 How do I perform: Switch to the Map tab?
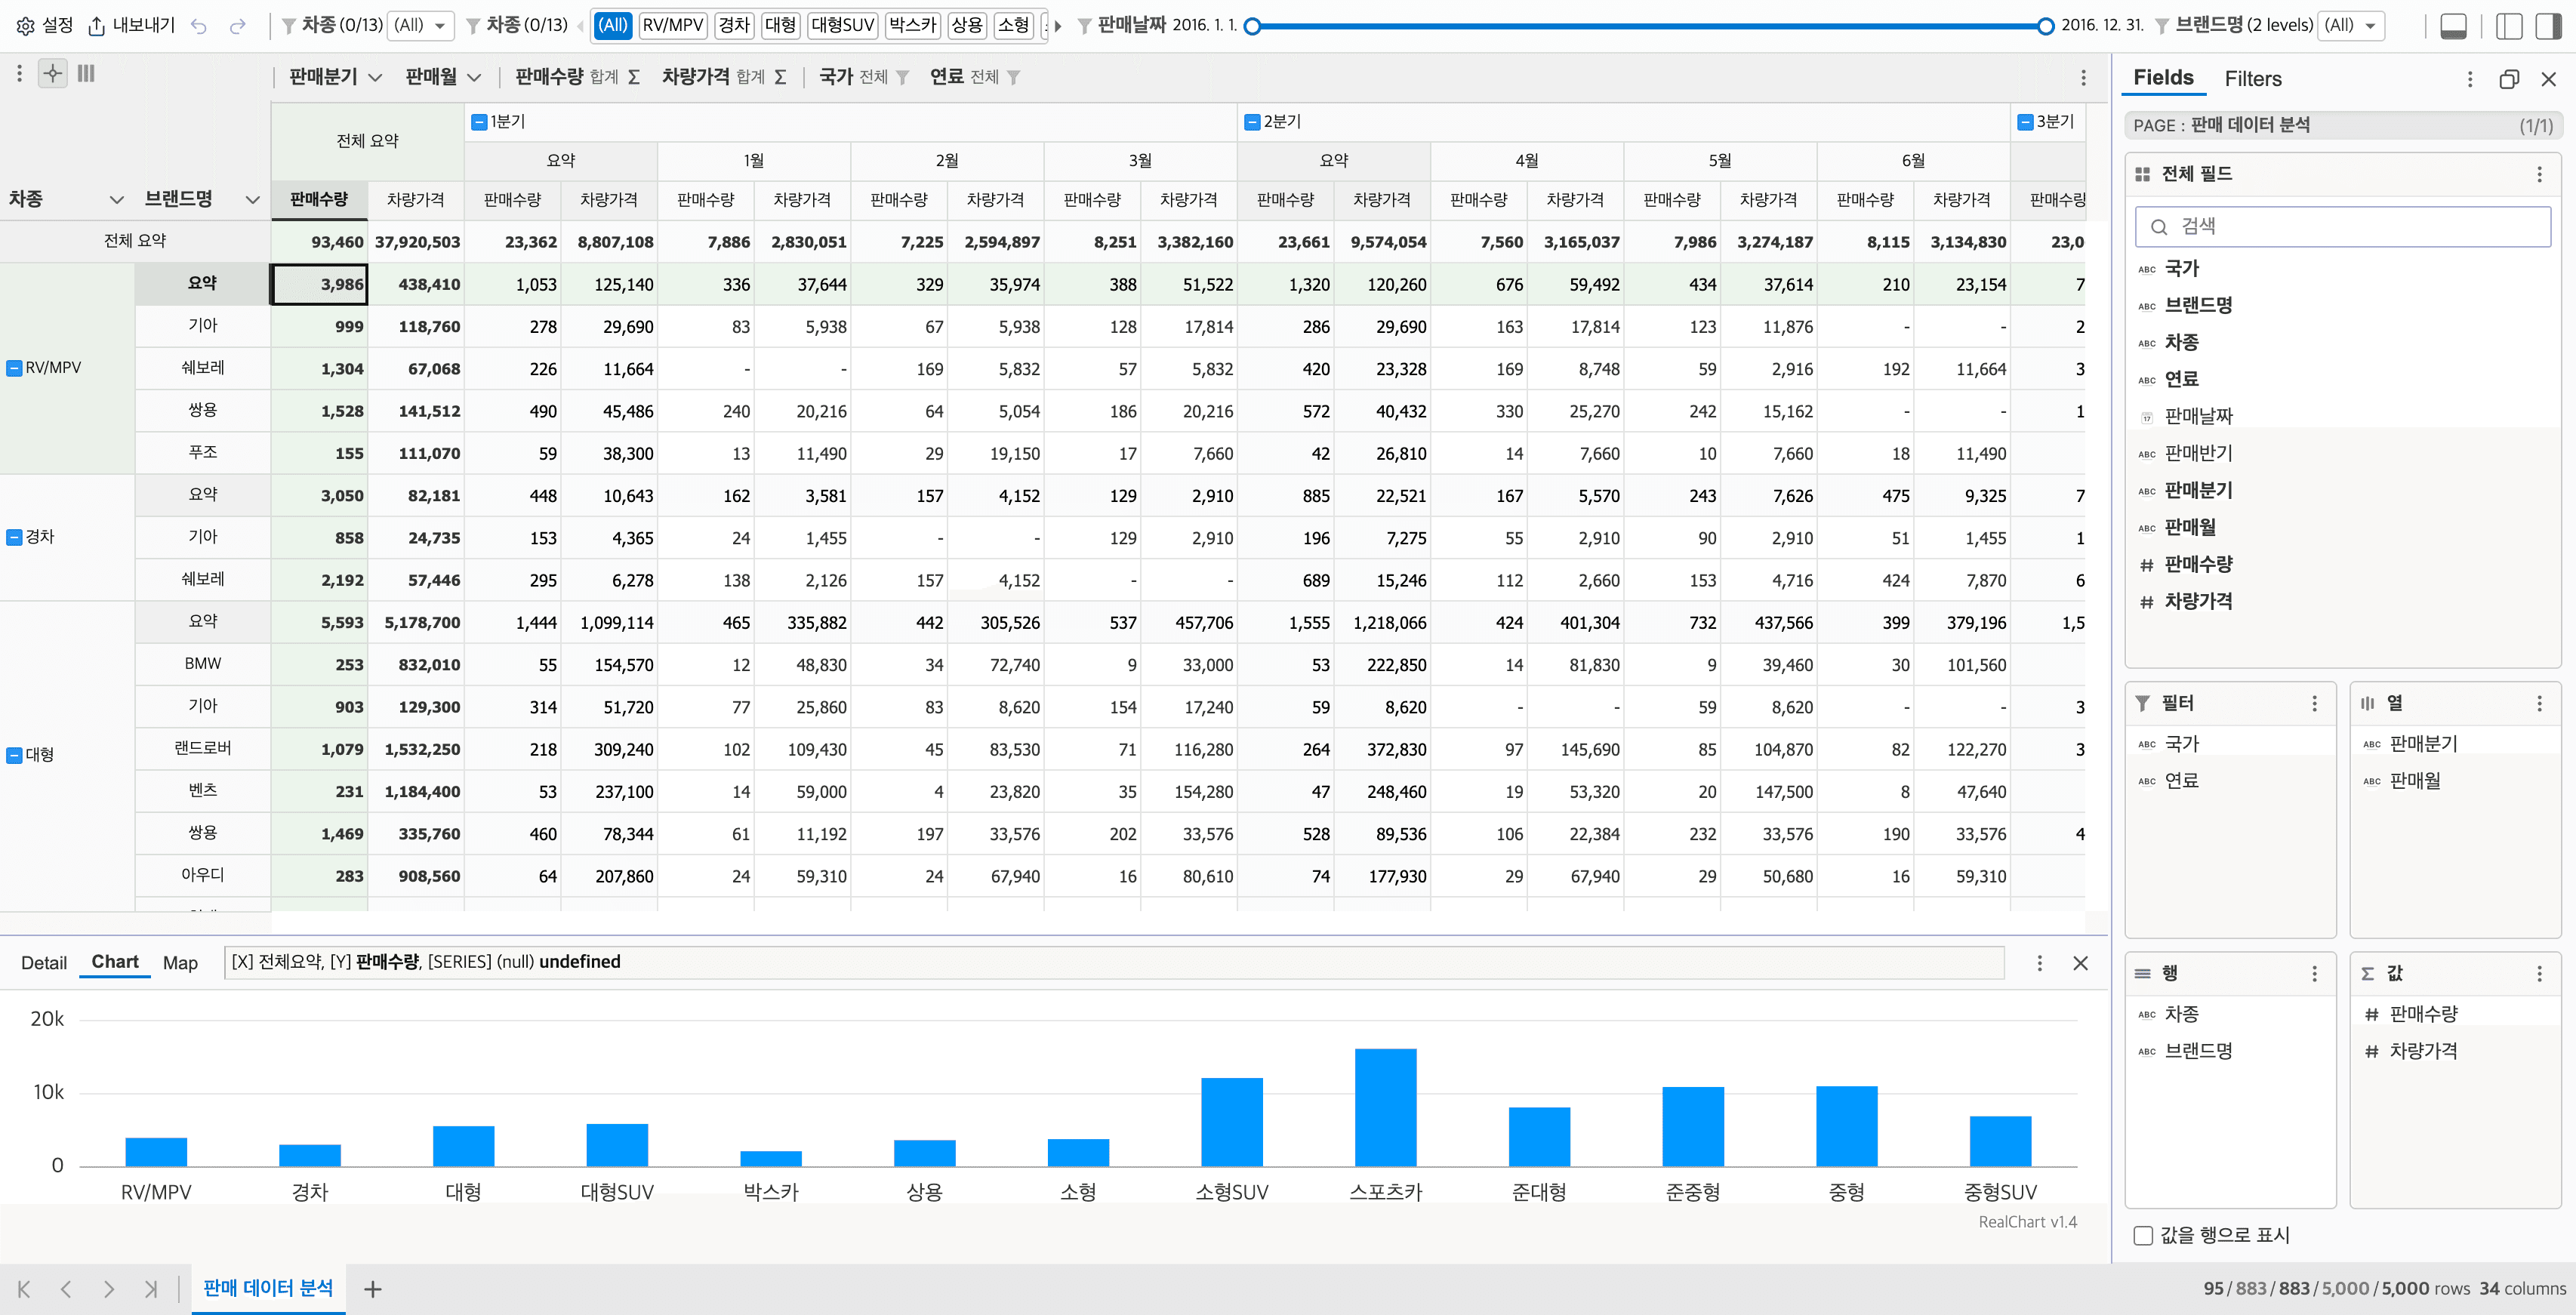(x=180, y=963)
